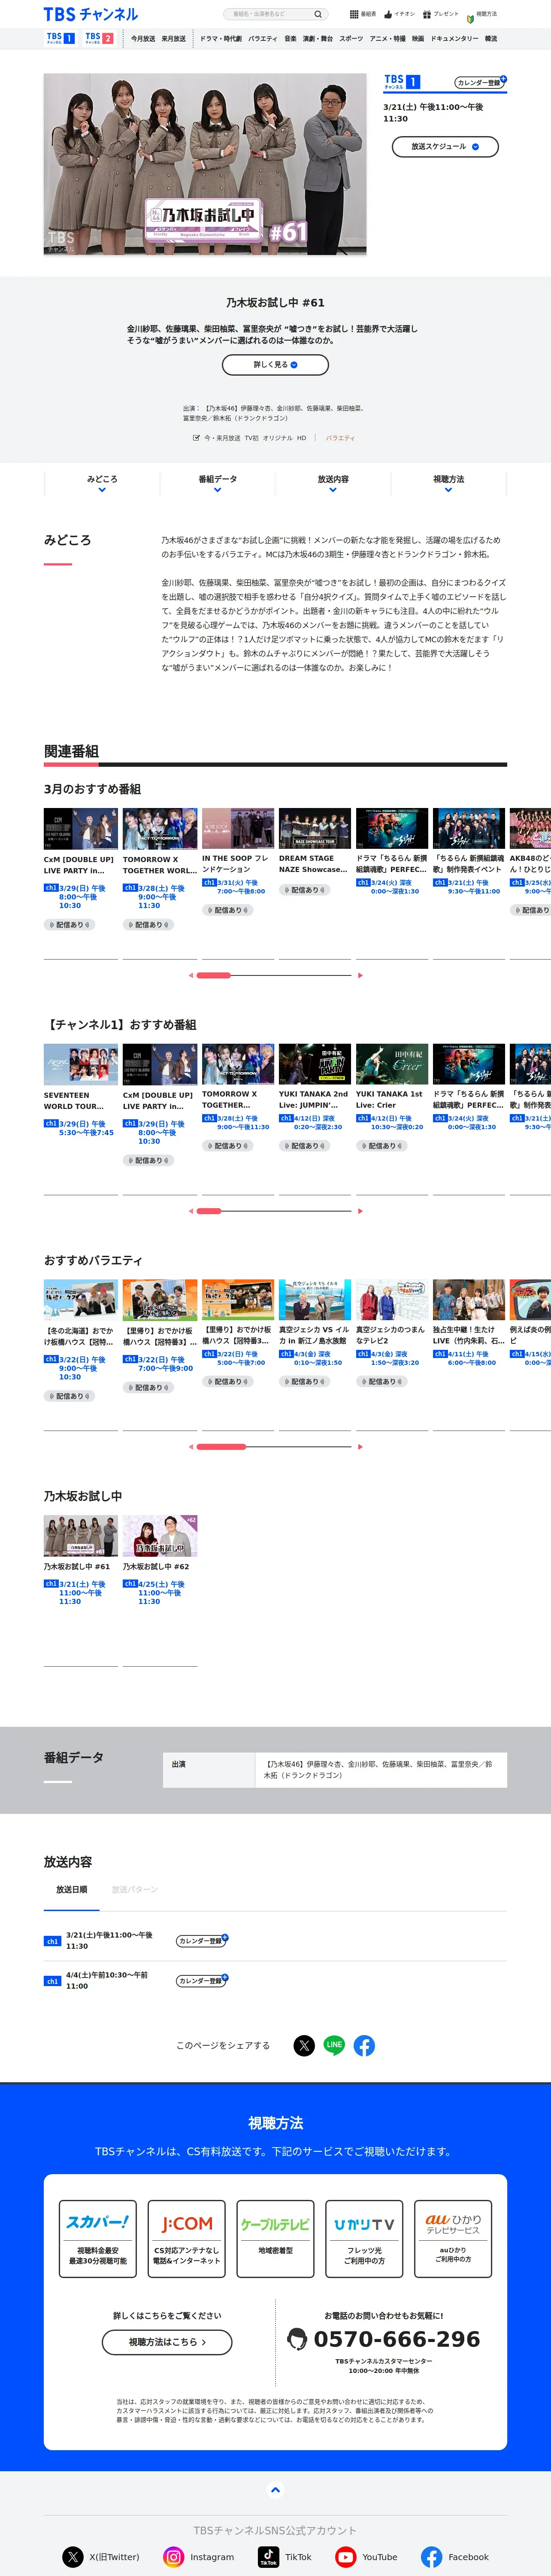
Task: Expand details with 詳しく見る button
Action: tap(275, 365)
